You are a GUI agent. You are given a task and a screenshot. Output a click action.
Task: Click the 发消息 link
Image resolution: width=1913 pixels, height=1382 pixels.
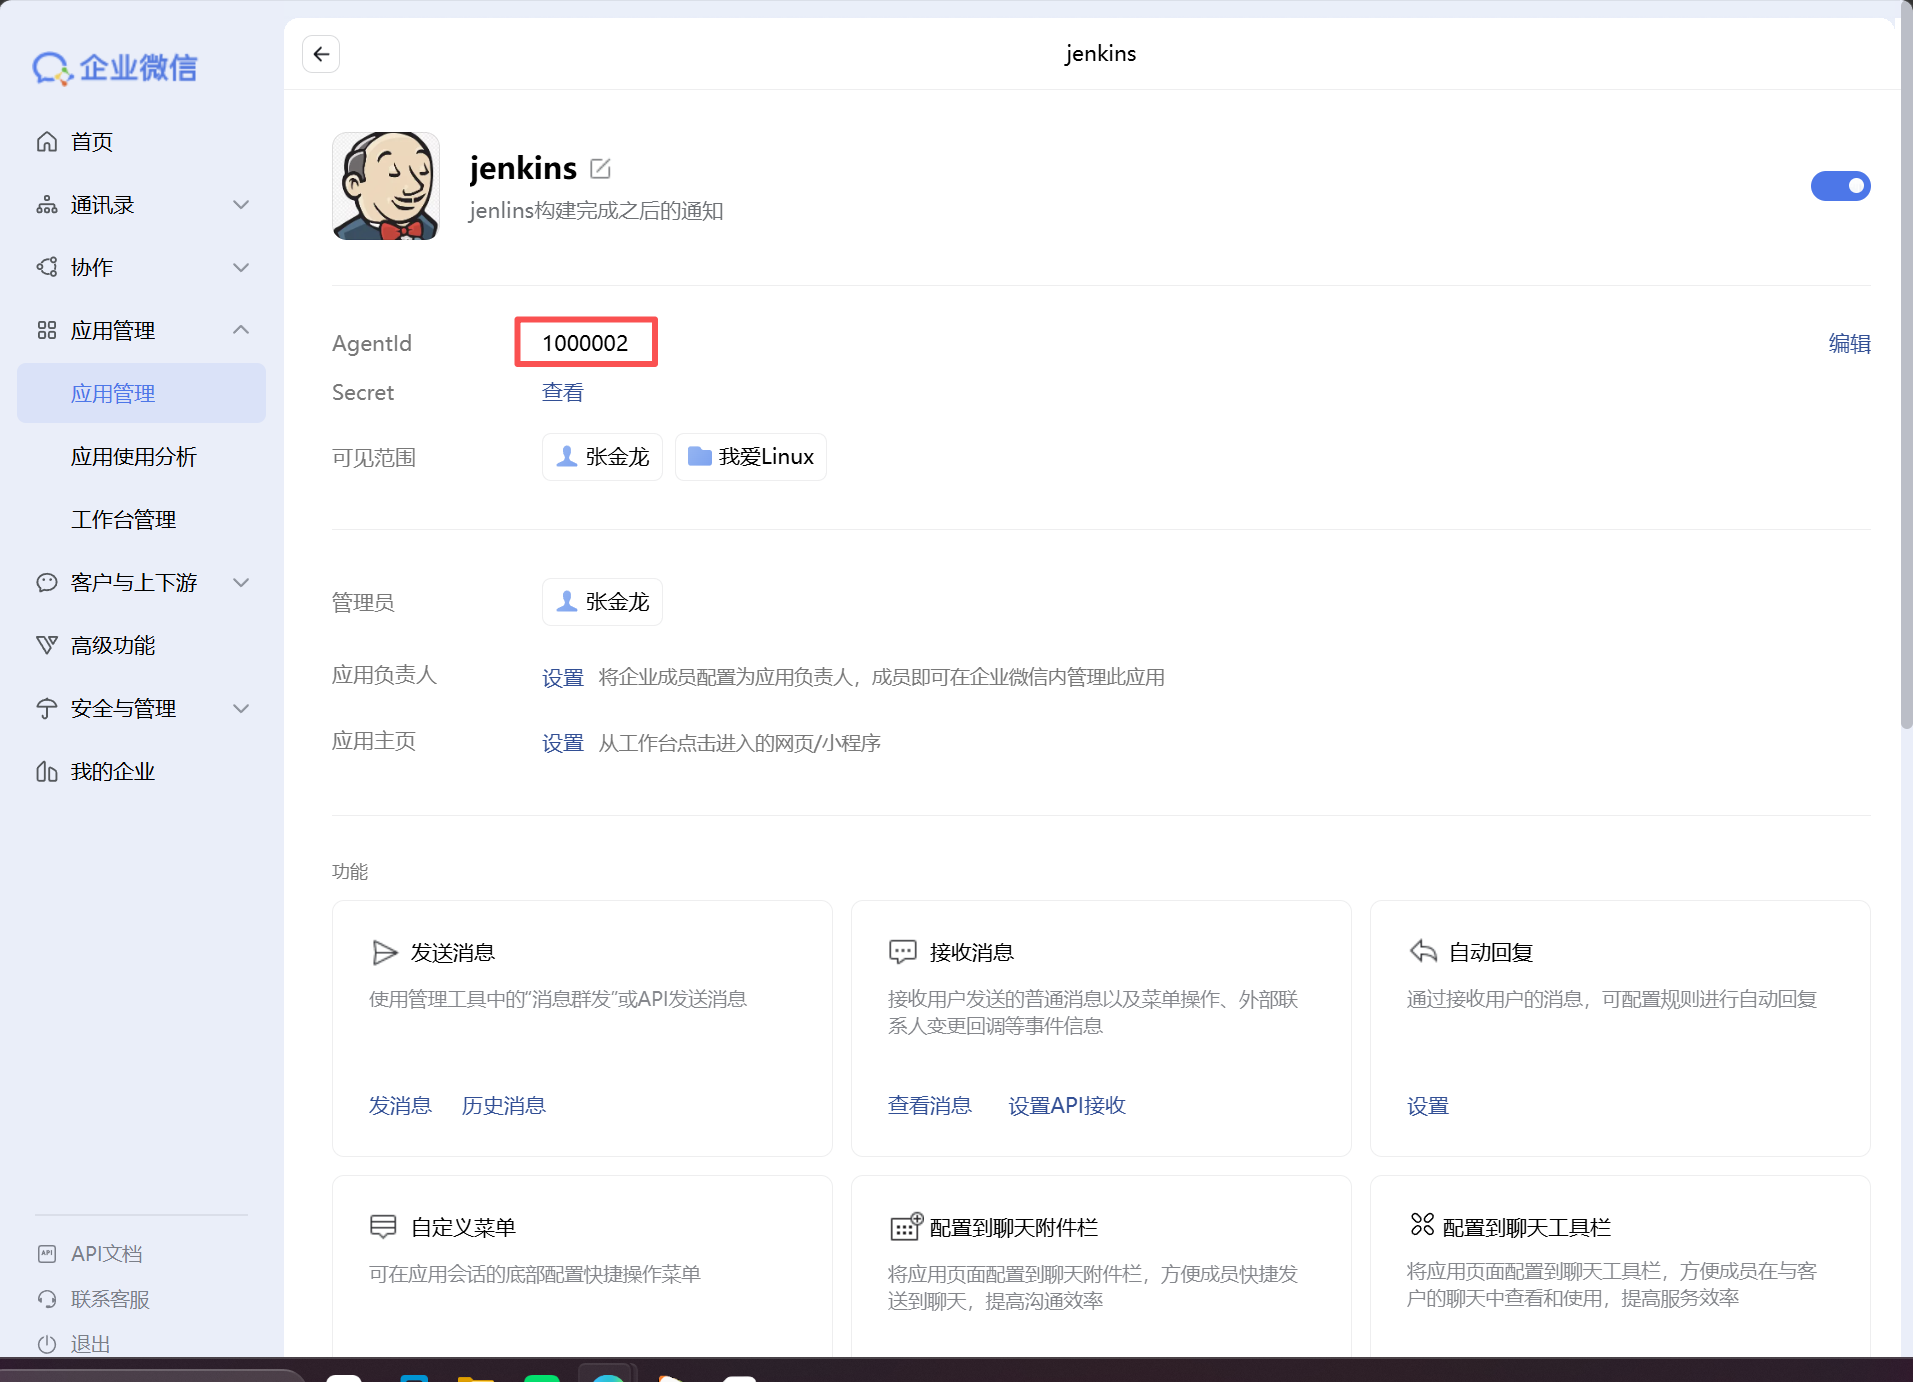(400, 1106)
